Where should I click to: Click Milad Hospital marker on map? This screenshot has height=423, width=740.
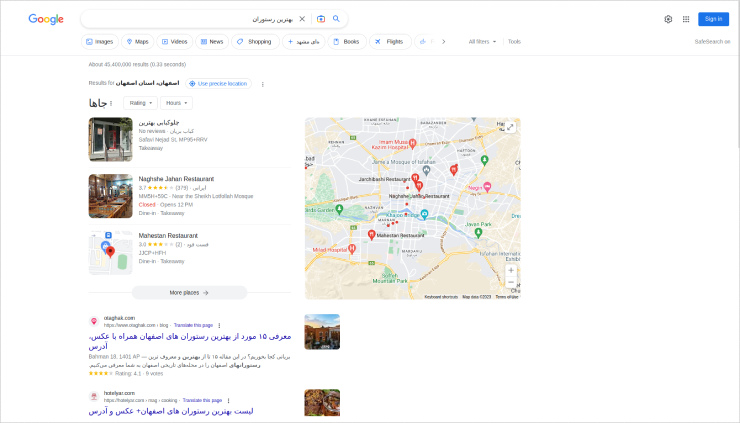pos(352,249)
